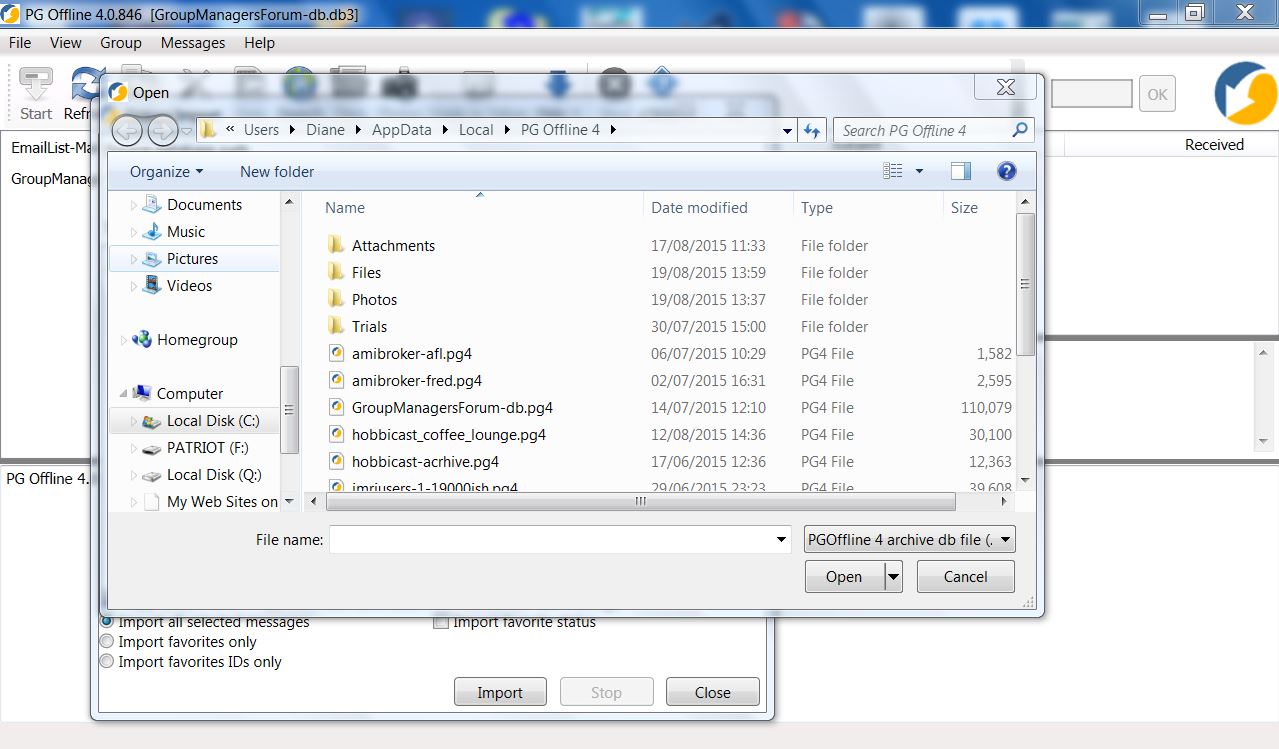
Task: Open the view options dropdown arrow
Action: point(919,171)
